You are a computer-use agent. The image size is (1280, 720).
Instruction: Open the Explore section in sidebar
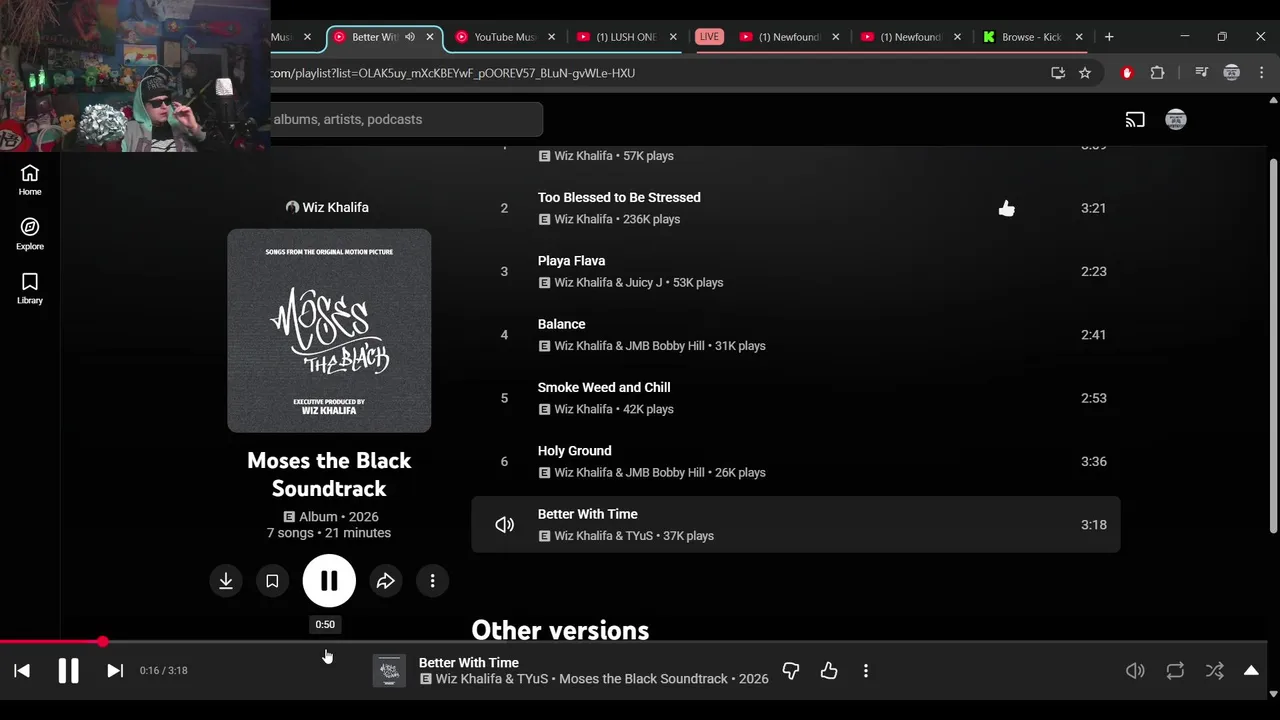[30, 234]
